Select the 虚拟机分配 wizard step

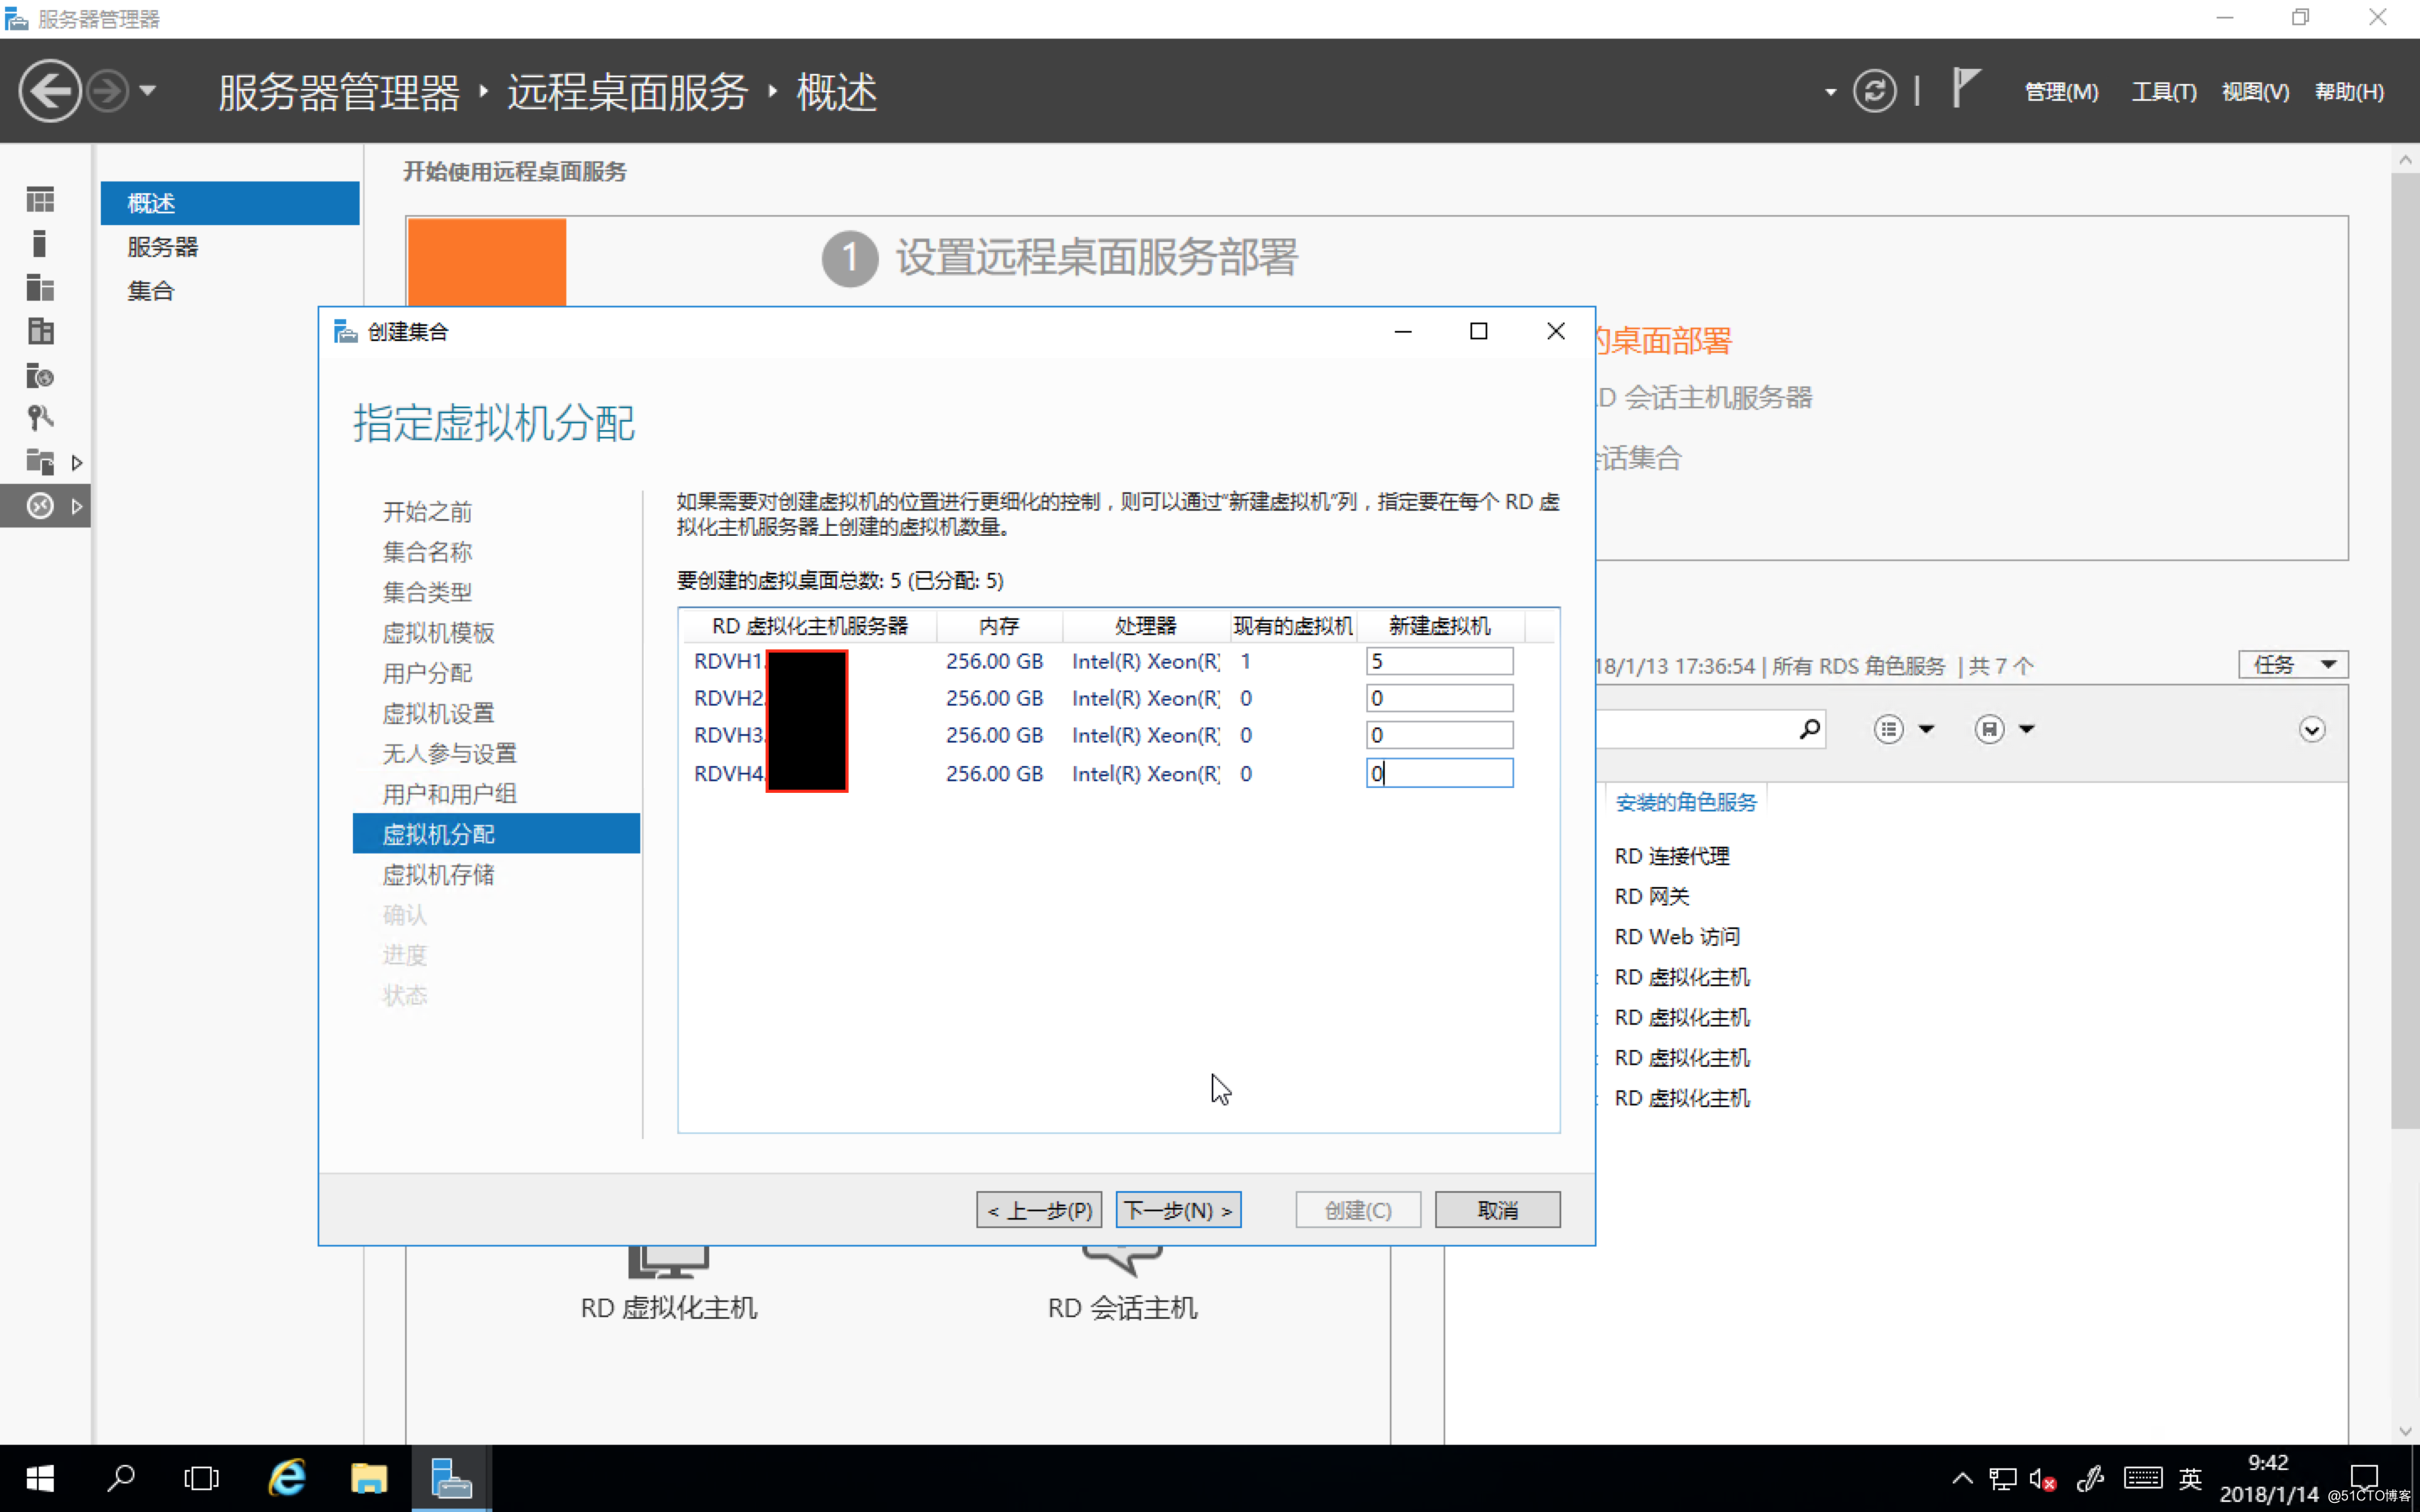(x=496, y=834)
